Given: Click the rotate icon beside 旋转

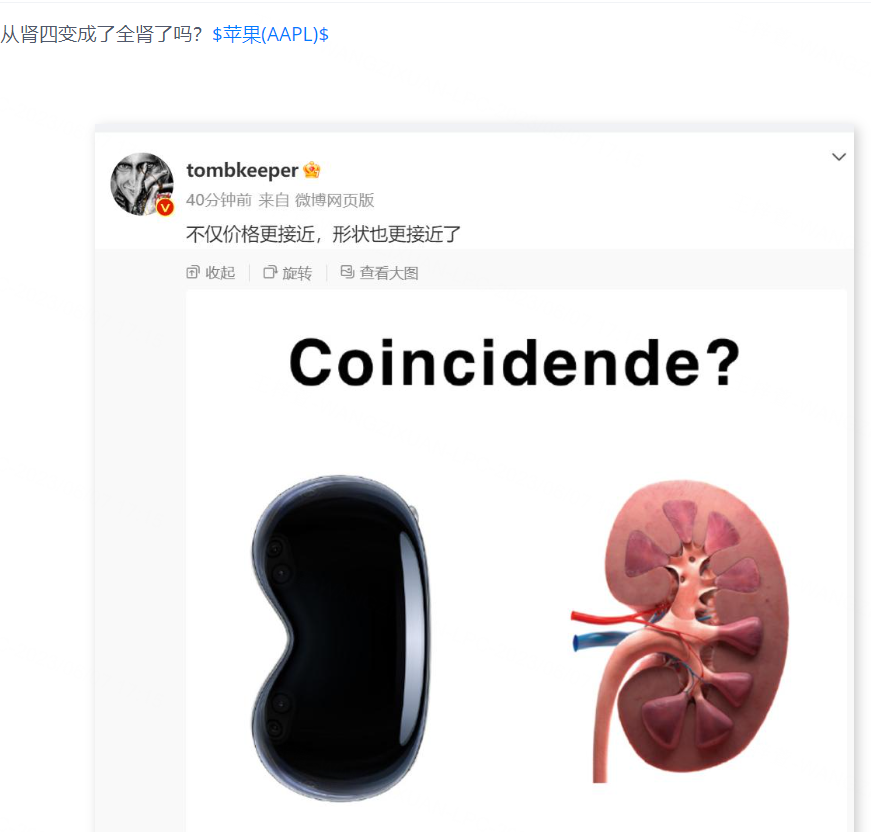Looking at the screenshot, I should [270, 272].
